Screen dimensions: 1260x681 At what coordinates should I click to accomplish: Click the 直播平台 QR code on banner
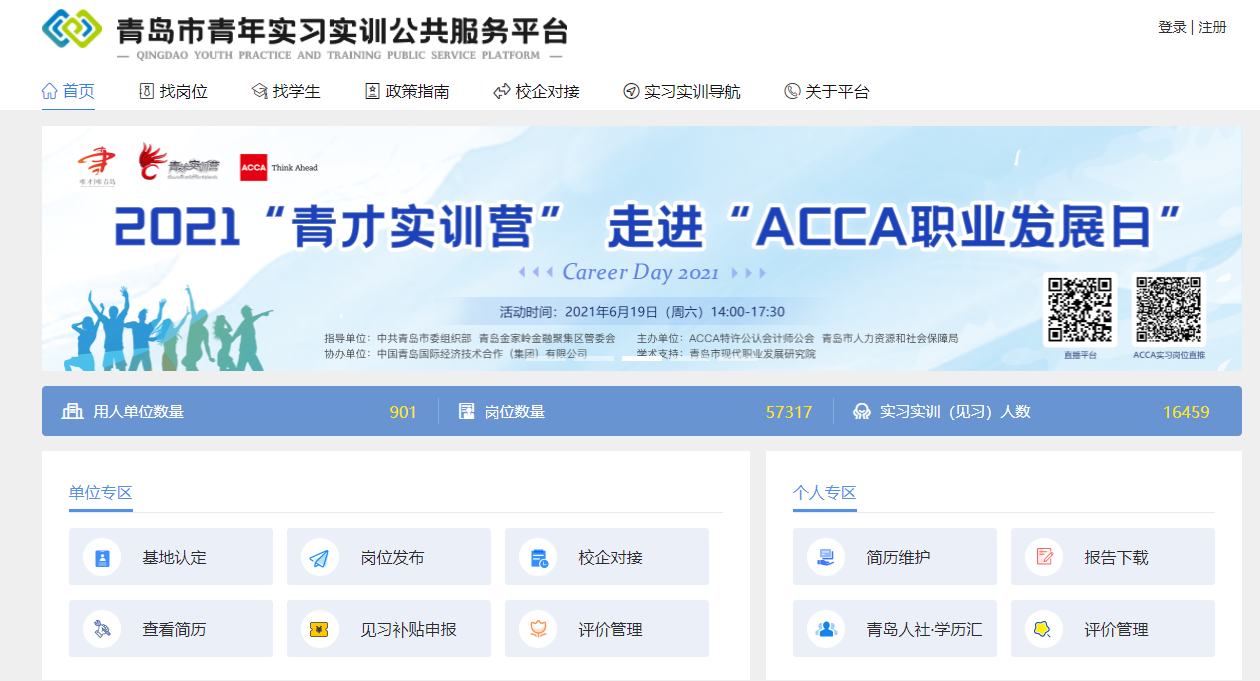[1079, 309]
